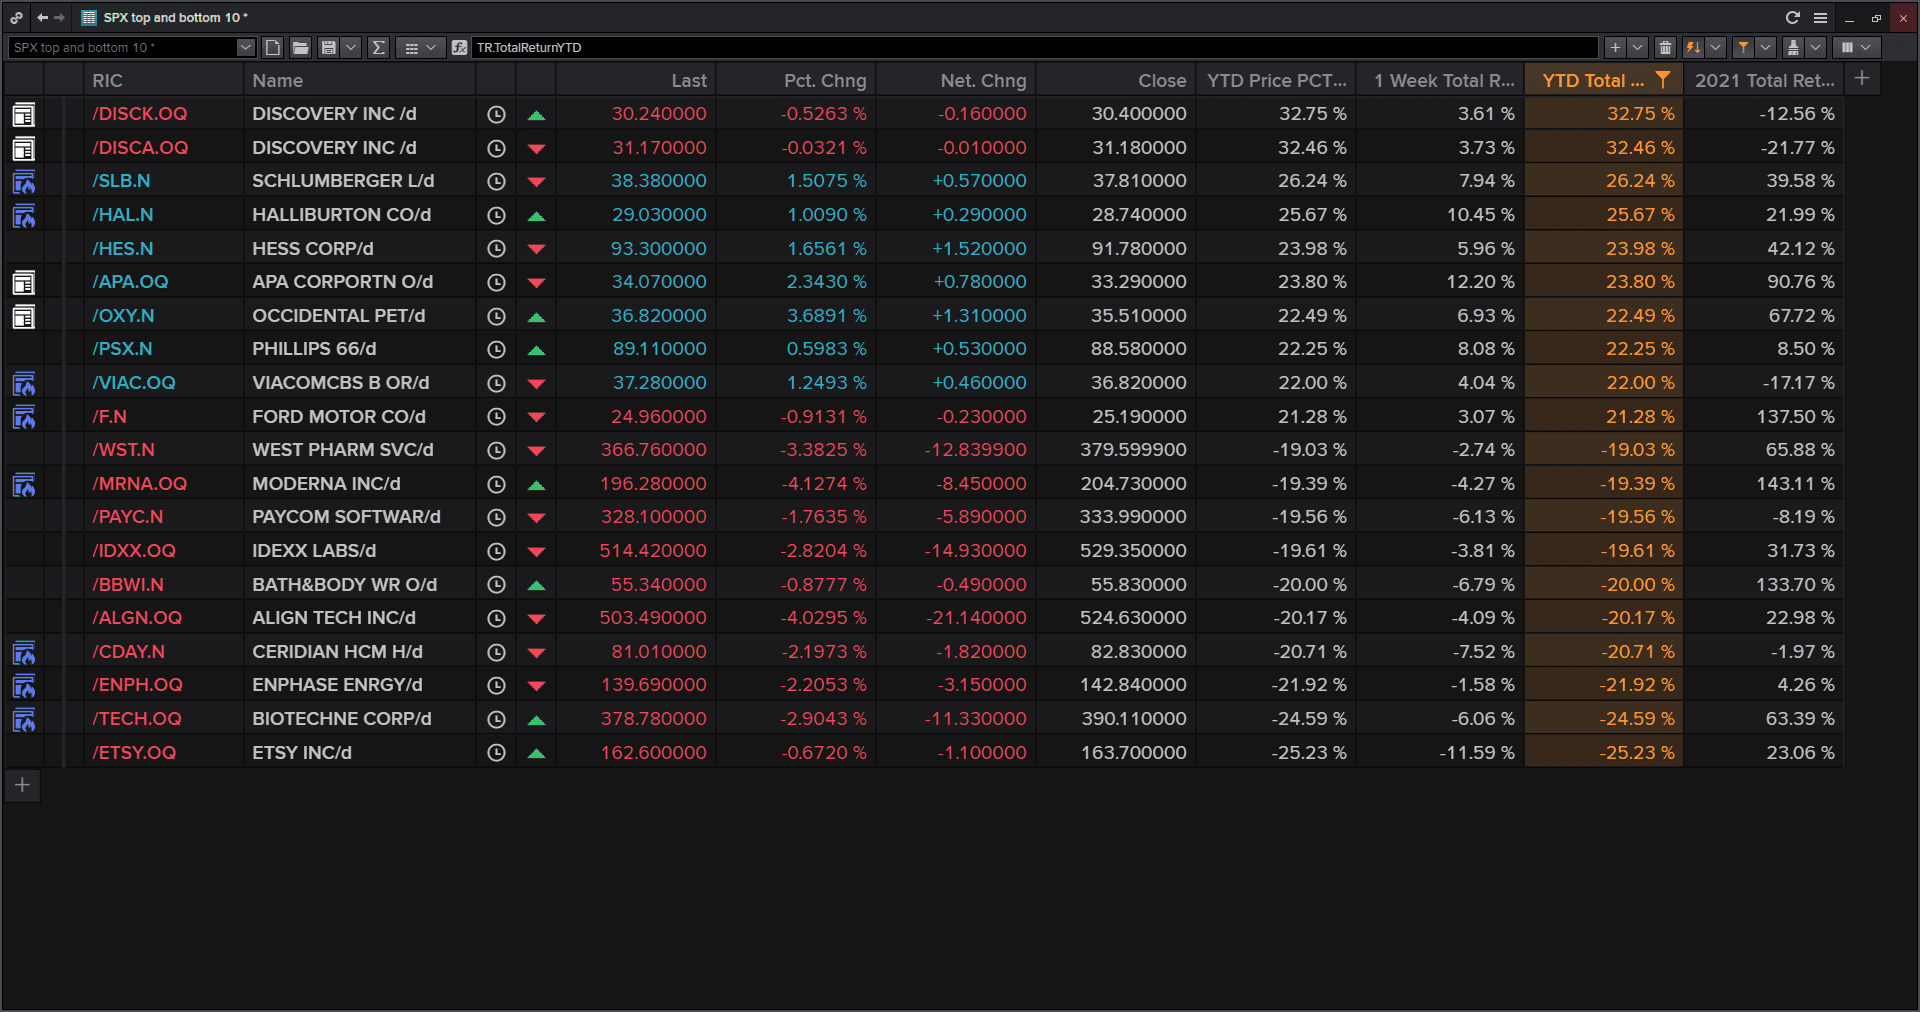Image resolution: width=1920 pixels, height=1012 pixels.
Task: Click the format brush icon
Action: point(1793,47)
